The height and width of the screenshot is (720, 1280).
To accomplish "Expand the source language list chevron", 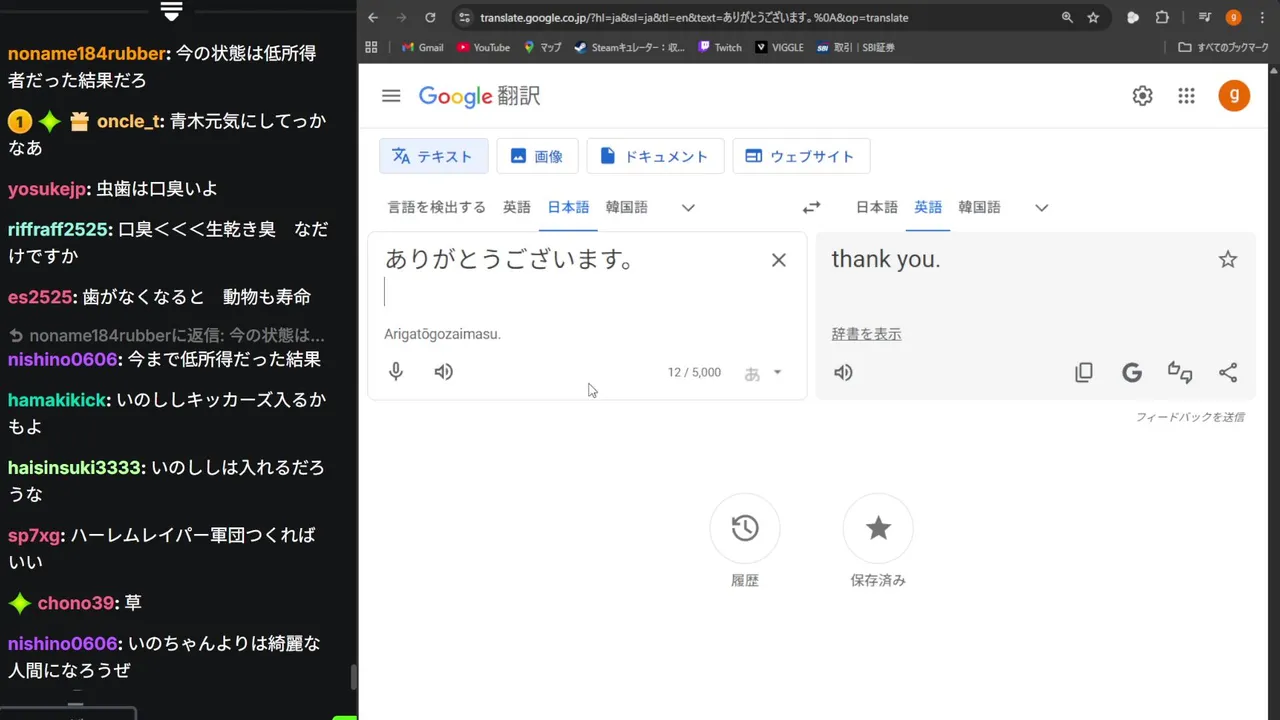I will 688,208.
